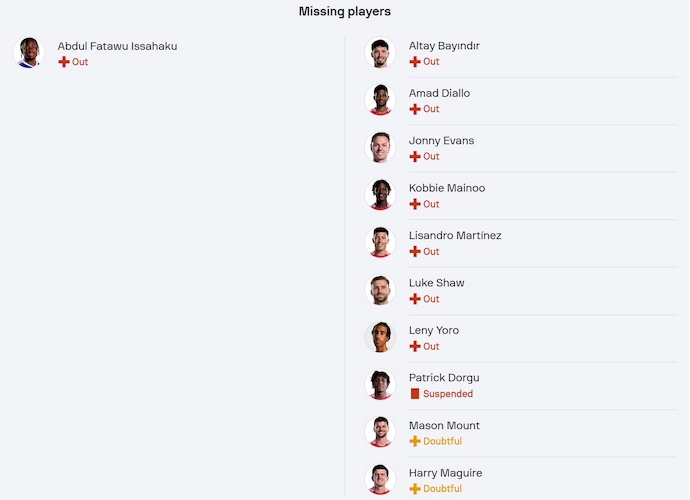Click the red injury cross for Lisandro Martínez

coord(415,252)
